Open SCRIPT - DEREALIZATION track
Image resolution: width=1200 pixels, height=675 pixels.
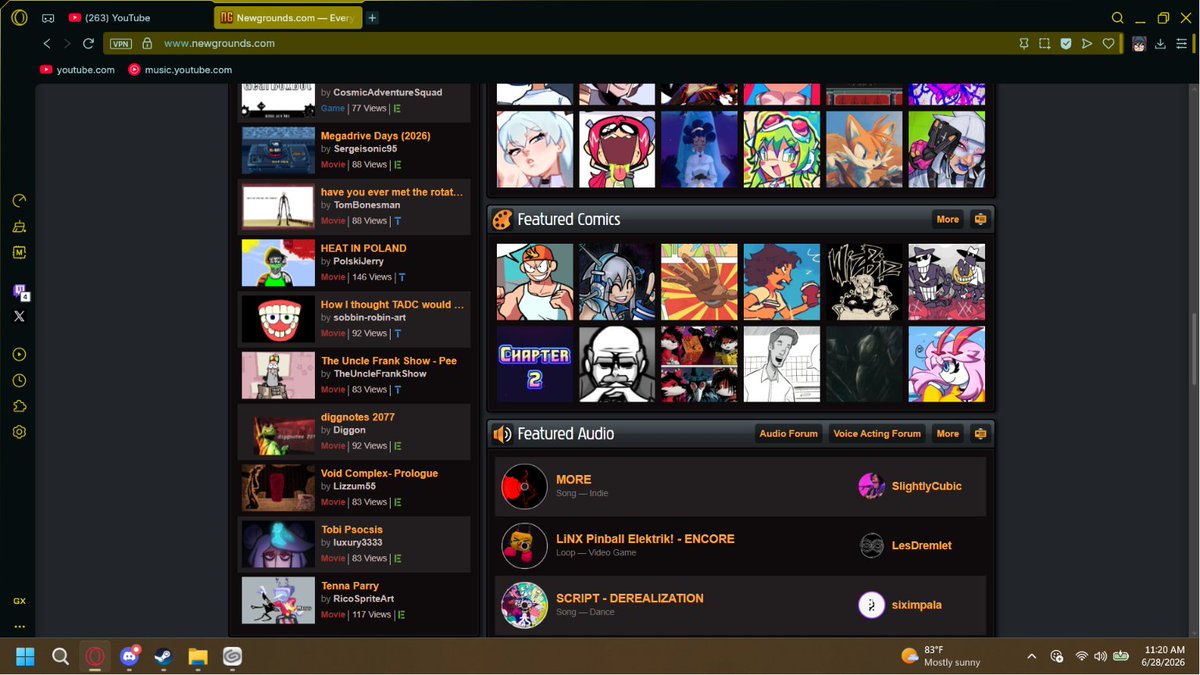629,598
